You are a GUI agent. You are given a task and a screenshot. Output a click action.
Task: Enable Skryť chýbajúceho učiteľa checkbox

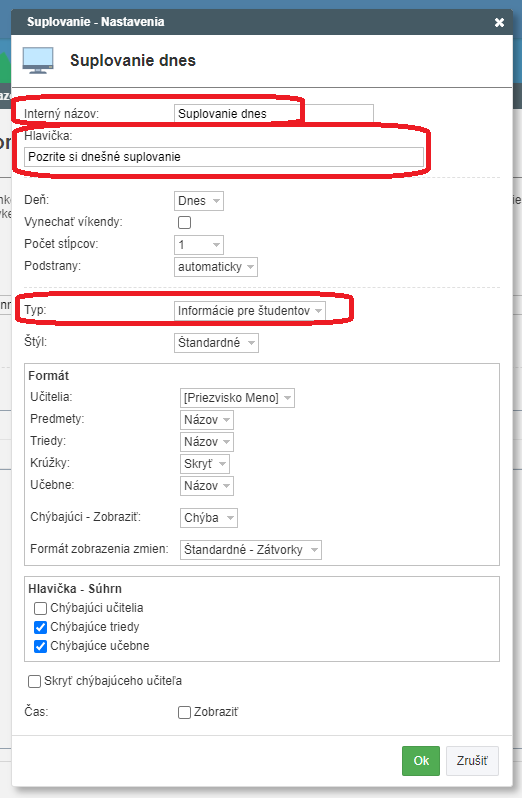click(34, 681)
